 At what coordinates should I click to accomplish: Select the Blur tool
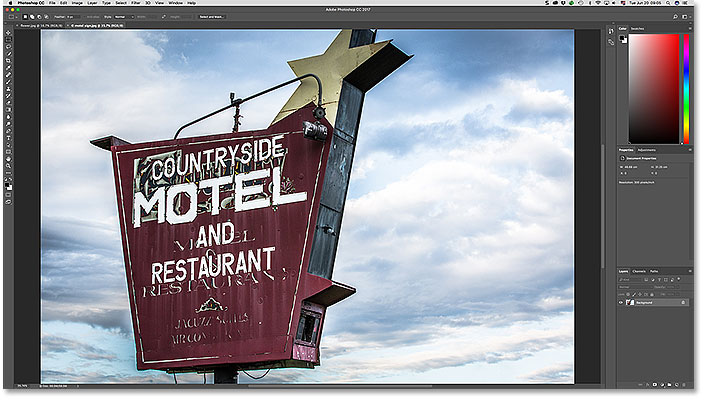[x=9, y=117]
